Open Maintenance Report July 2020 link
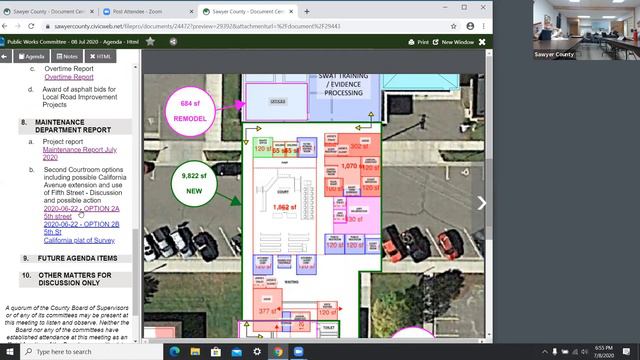640x360 pixels. (x=80, y=153)
